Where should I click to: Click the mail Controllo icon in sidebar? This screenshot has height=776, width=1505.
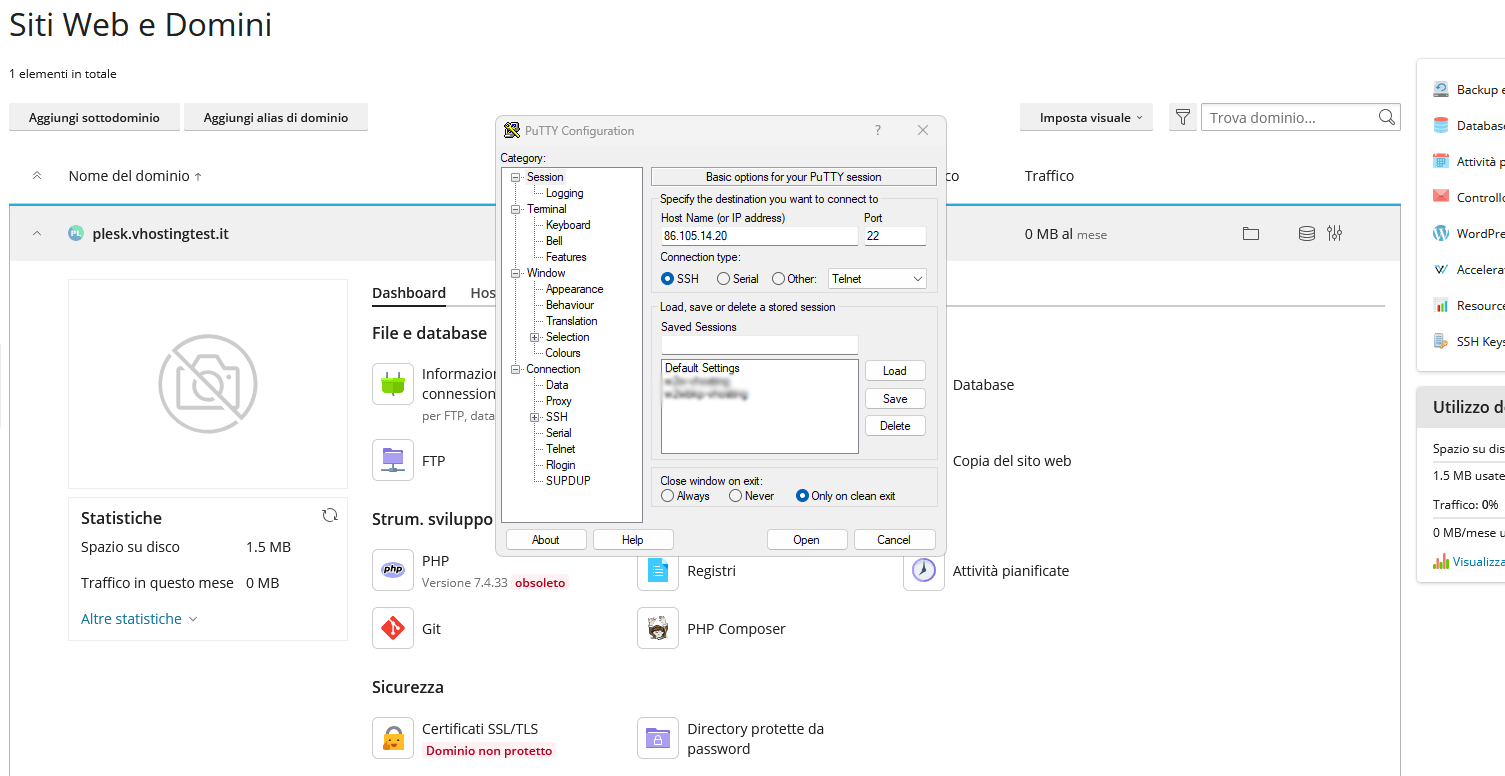1441,197
